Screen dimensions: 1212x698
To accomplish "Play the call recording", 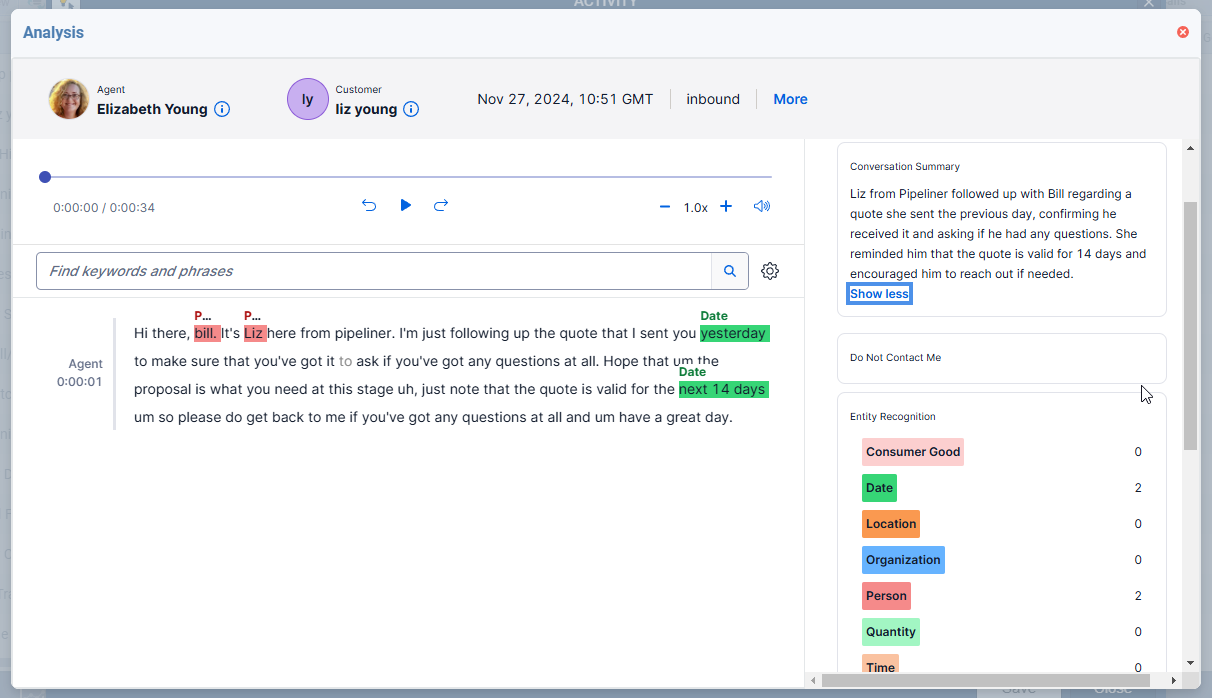I will 405,205.
